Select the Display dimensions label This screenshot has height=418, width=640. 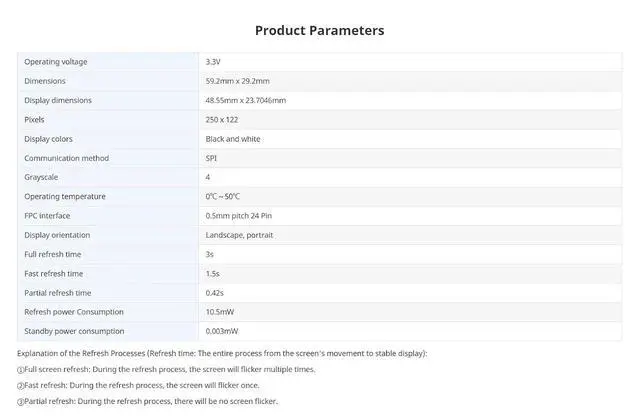58,100
